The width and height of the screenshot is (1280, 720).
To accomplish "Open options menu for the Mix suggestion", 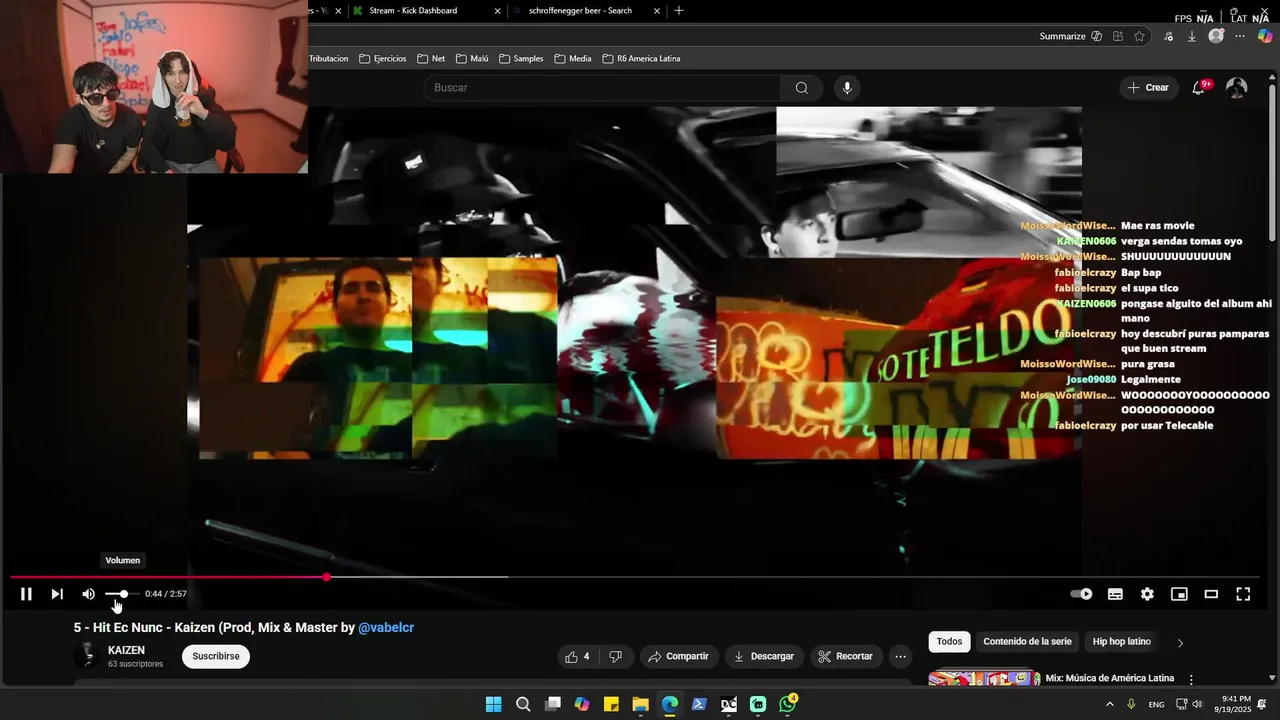I will [1191, 679].
